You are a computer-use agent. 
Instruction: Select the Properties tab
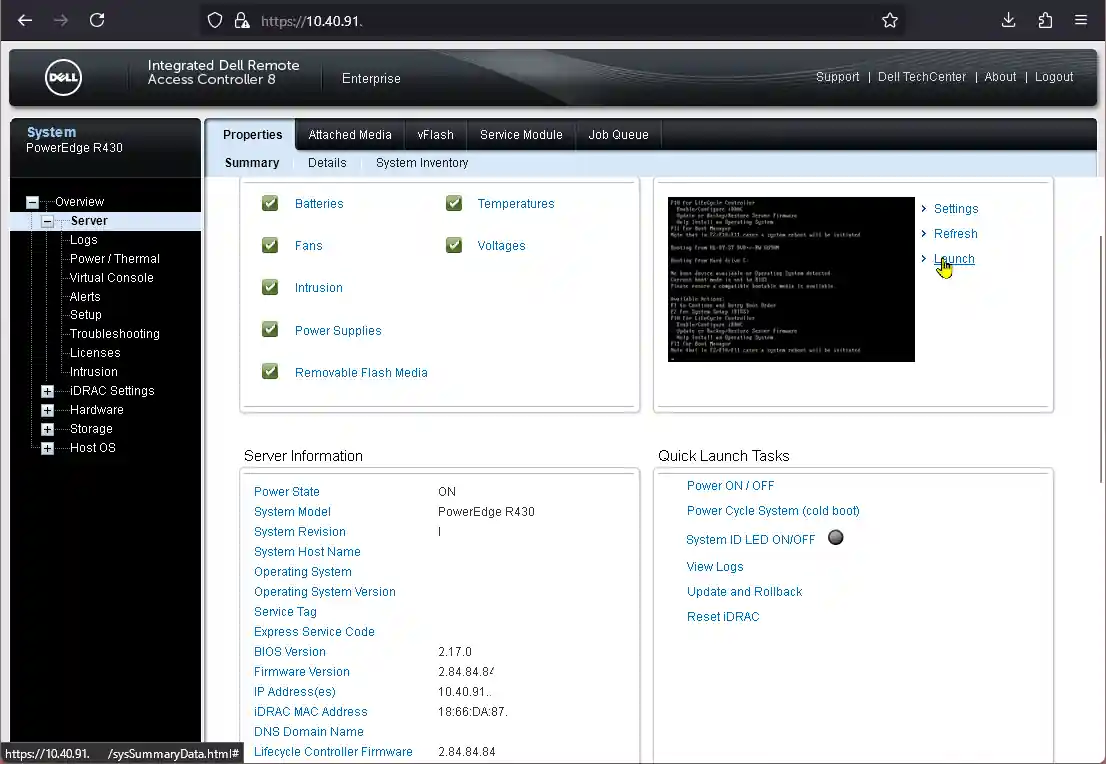[253, 135]
